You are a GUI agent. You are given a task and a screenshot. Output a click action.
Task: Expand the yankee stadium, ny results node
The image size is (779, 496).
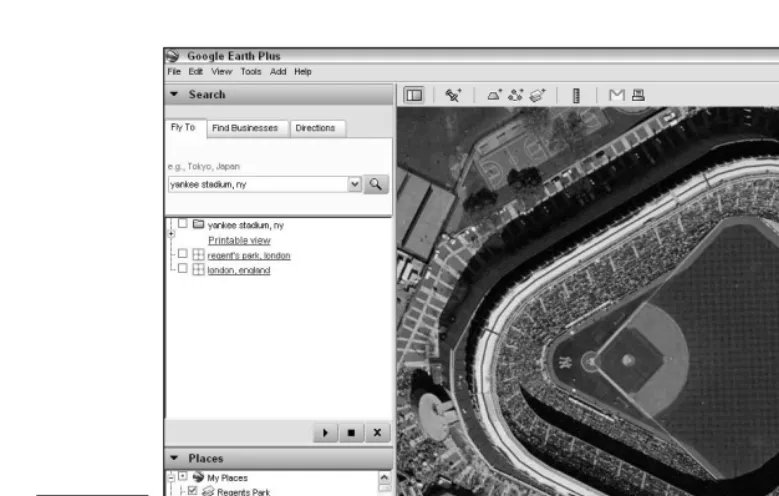tap(171, 234)
